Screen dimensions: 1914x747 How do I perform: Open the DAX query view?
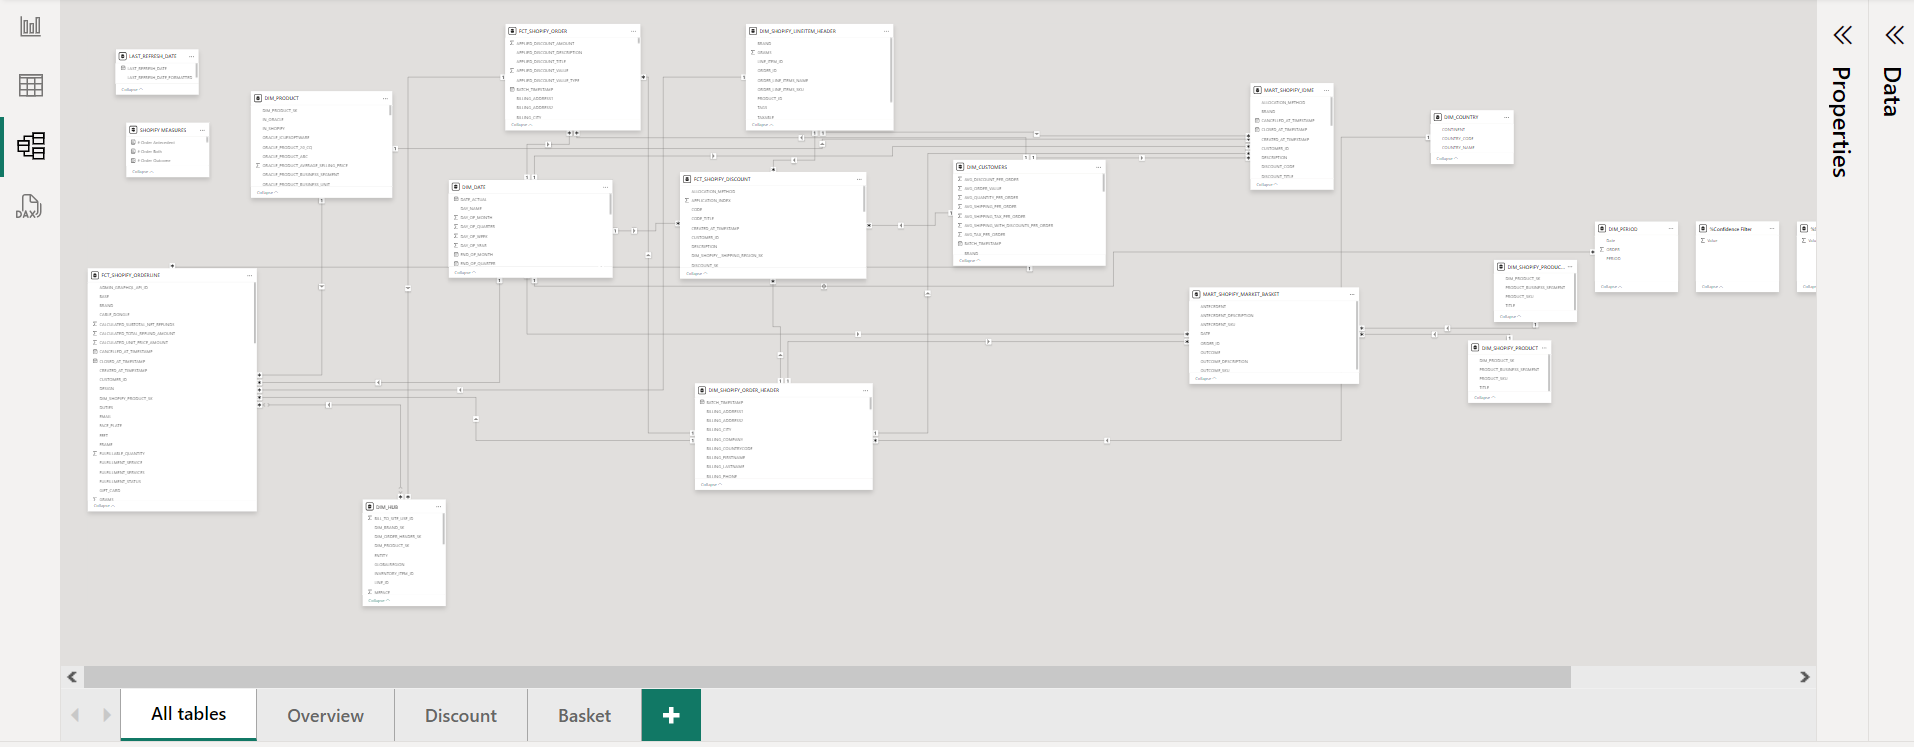(29, 207)
